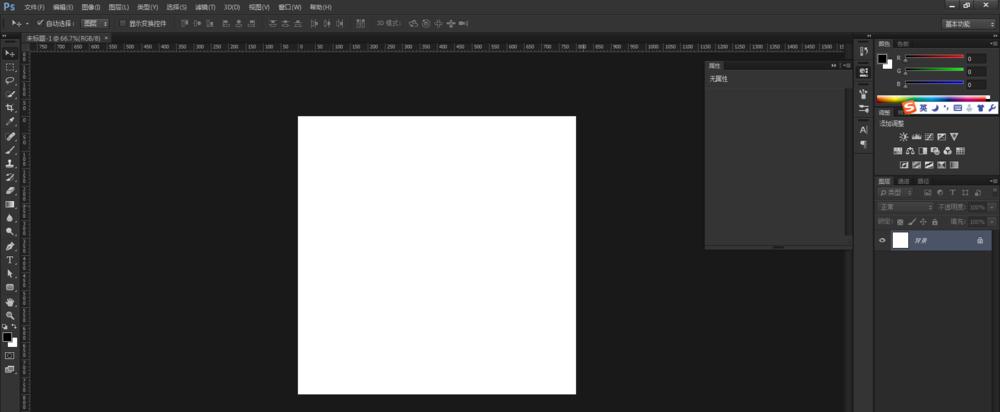Select the Quick Selection tool
This screenshot has width=1000, height=412.
click(10, 94)
